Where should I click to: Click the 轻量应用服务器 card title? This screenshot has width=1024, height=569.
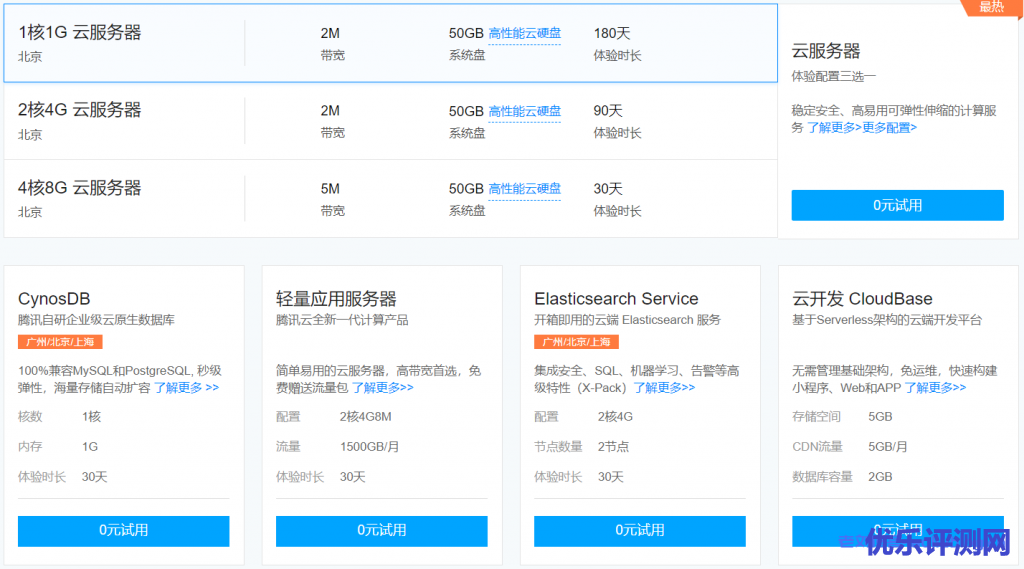click(x=336, y=299)
